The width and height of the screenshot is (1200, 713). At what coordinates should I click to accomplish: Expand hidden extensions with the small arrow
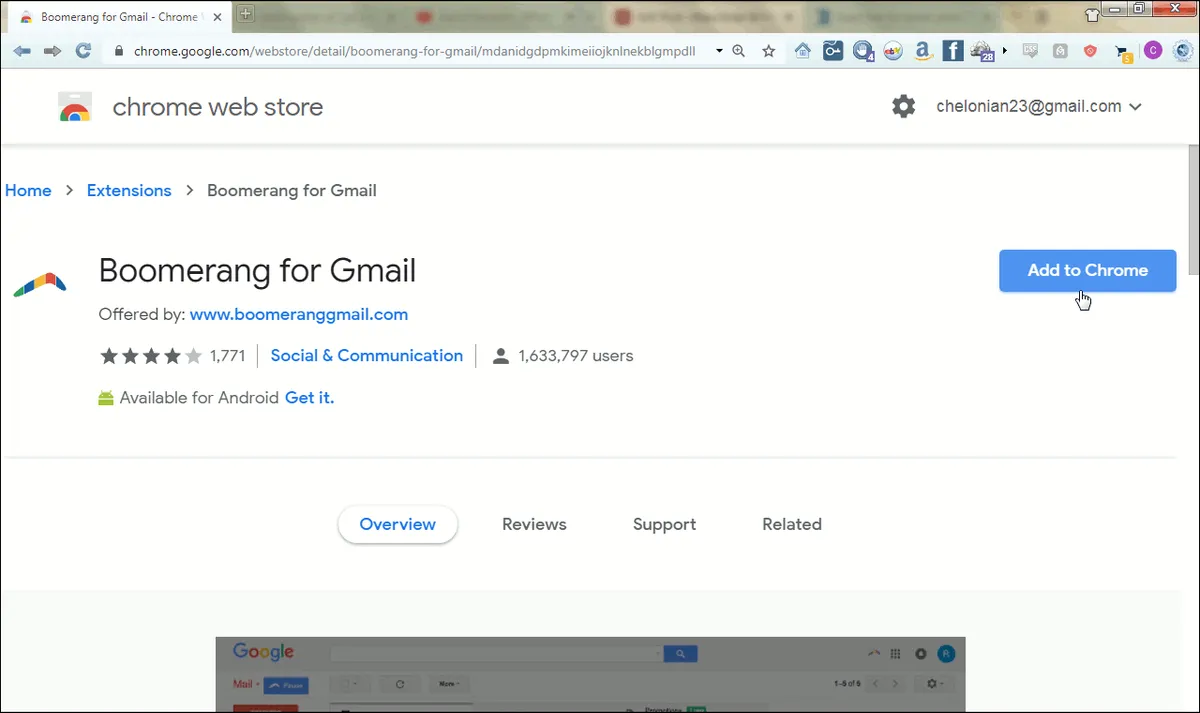pos(1005,51)
